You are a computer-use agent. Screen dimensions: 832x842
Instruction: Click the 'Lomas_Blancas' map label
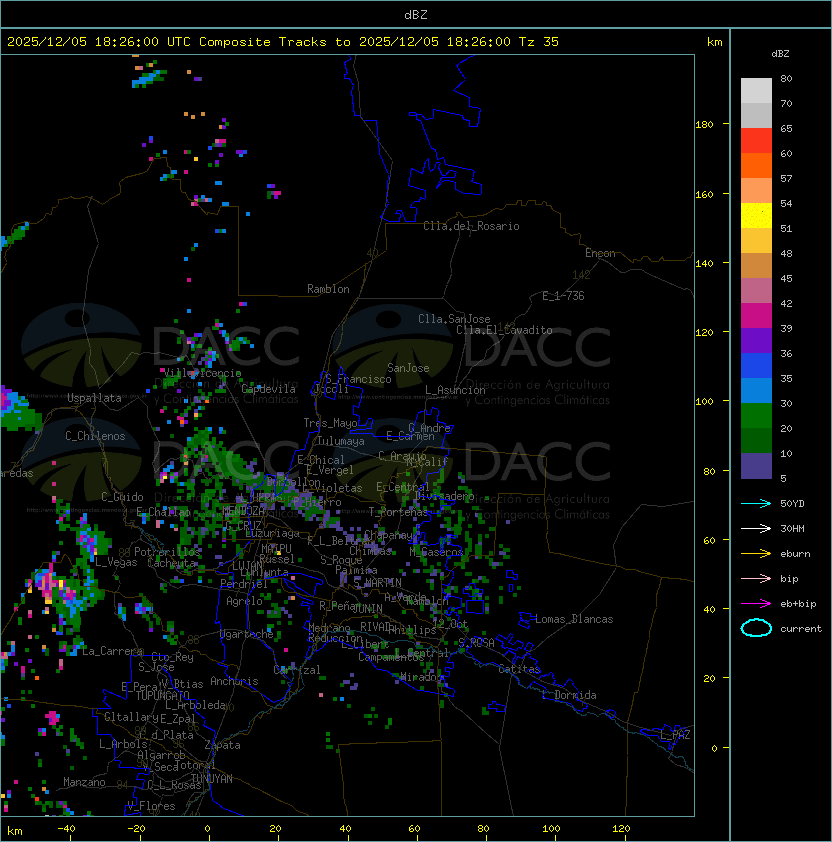574,619
